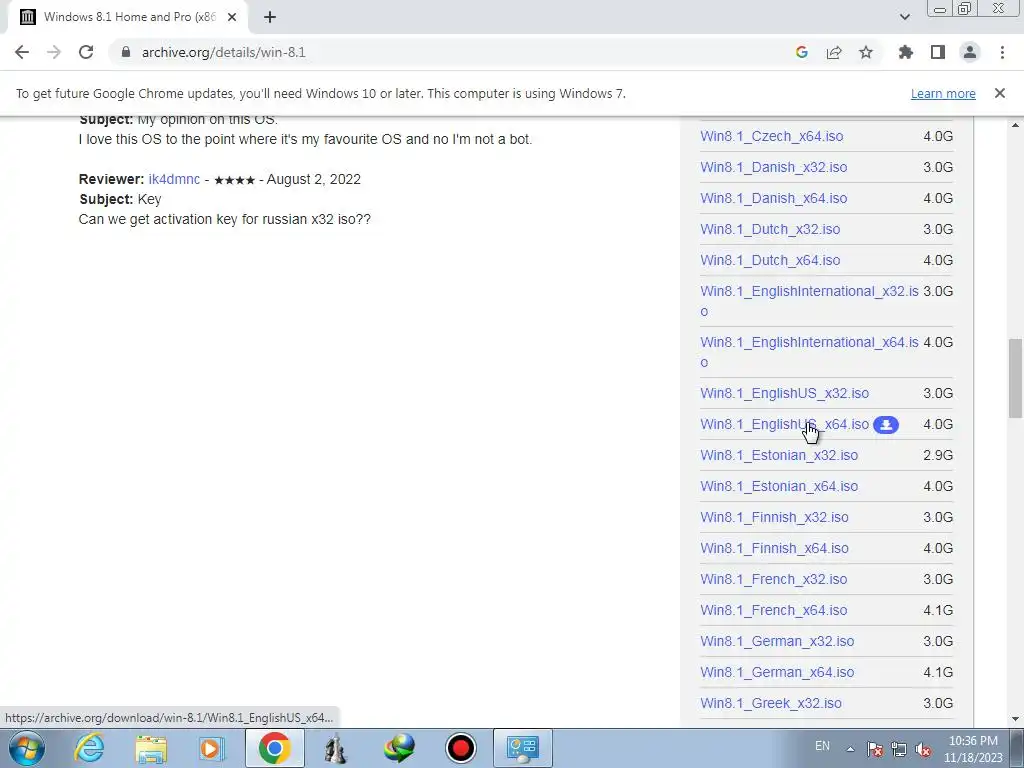Screen dimensions: 1024x768
Task: Click the 4.0G size of EnglishUS_x64
Action: pos(938,424)
